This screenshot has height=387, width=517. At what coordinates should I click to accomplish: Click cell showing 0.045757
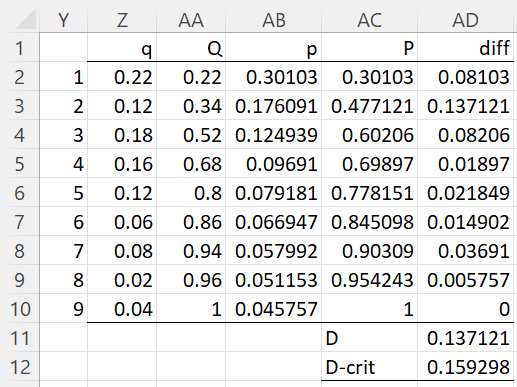tap(274, 309)
